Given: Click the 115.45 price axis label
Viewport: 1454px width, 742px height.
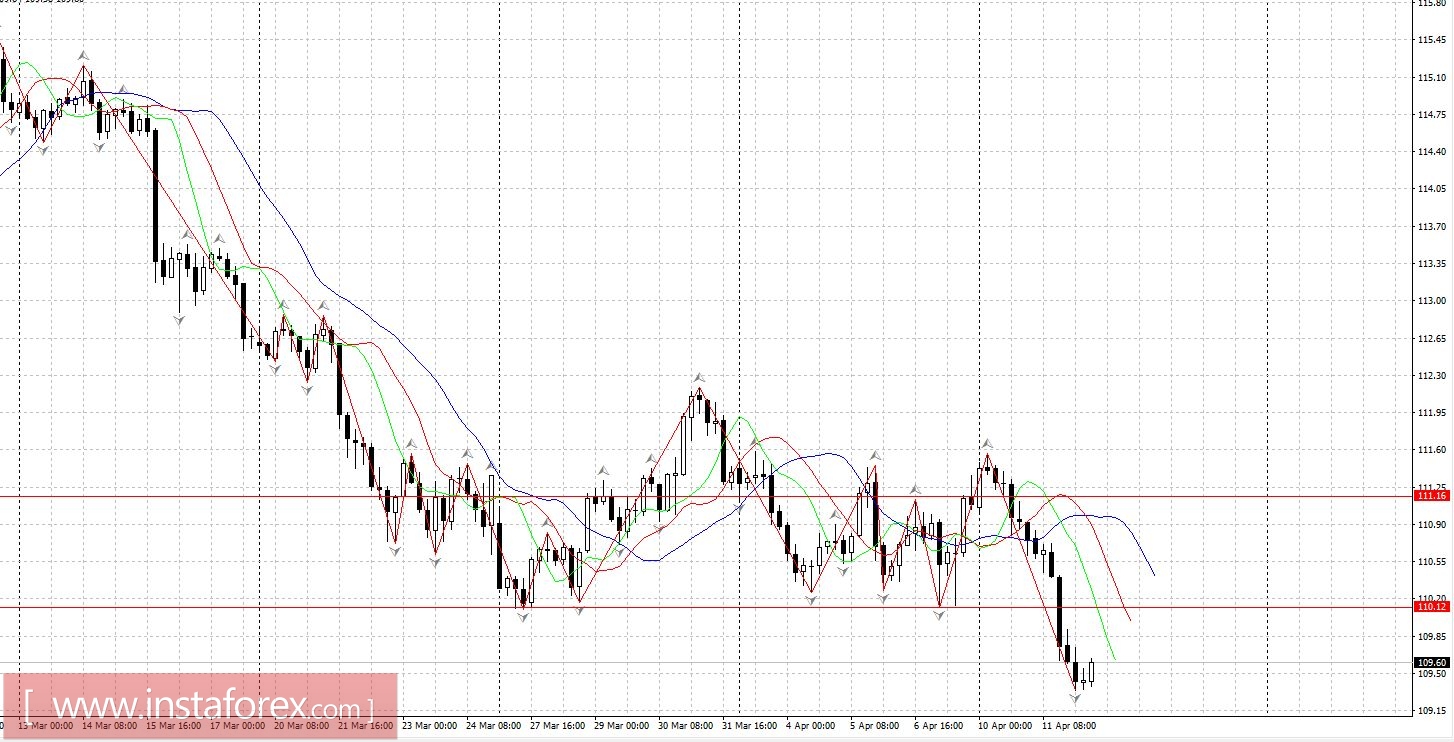Looking at the screenshot, I should 1432,41.
